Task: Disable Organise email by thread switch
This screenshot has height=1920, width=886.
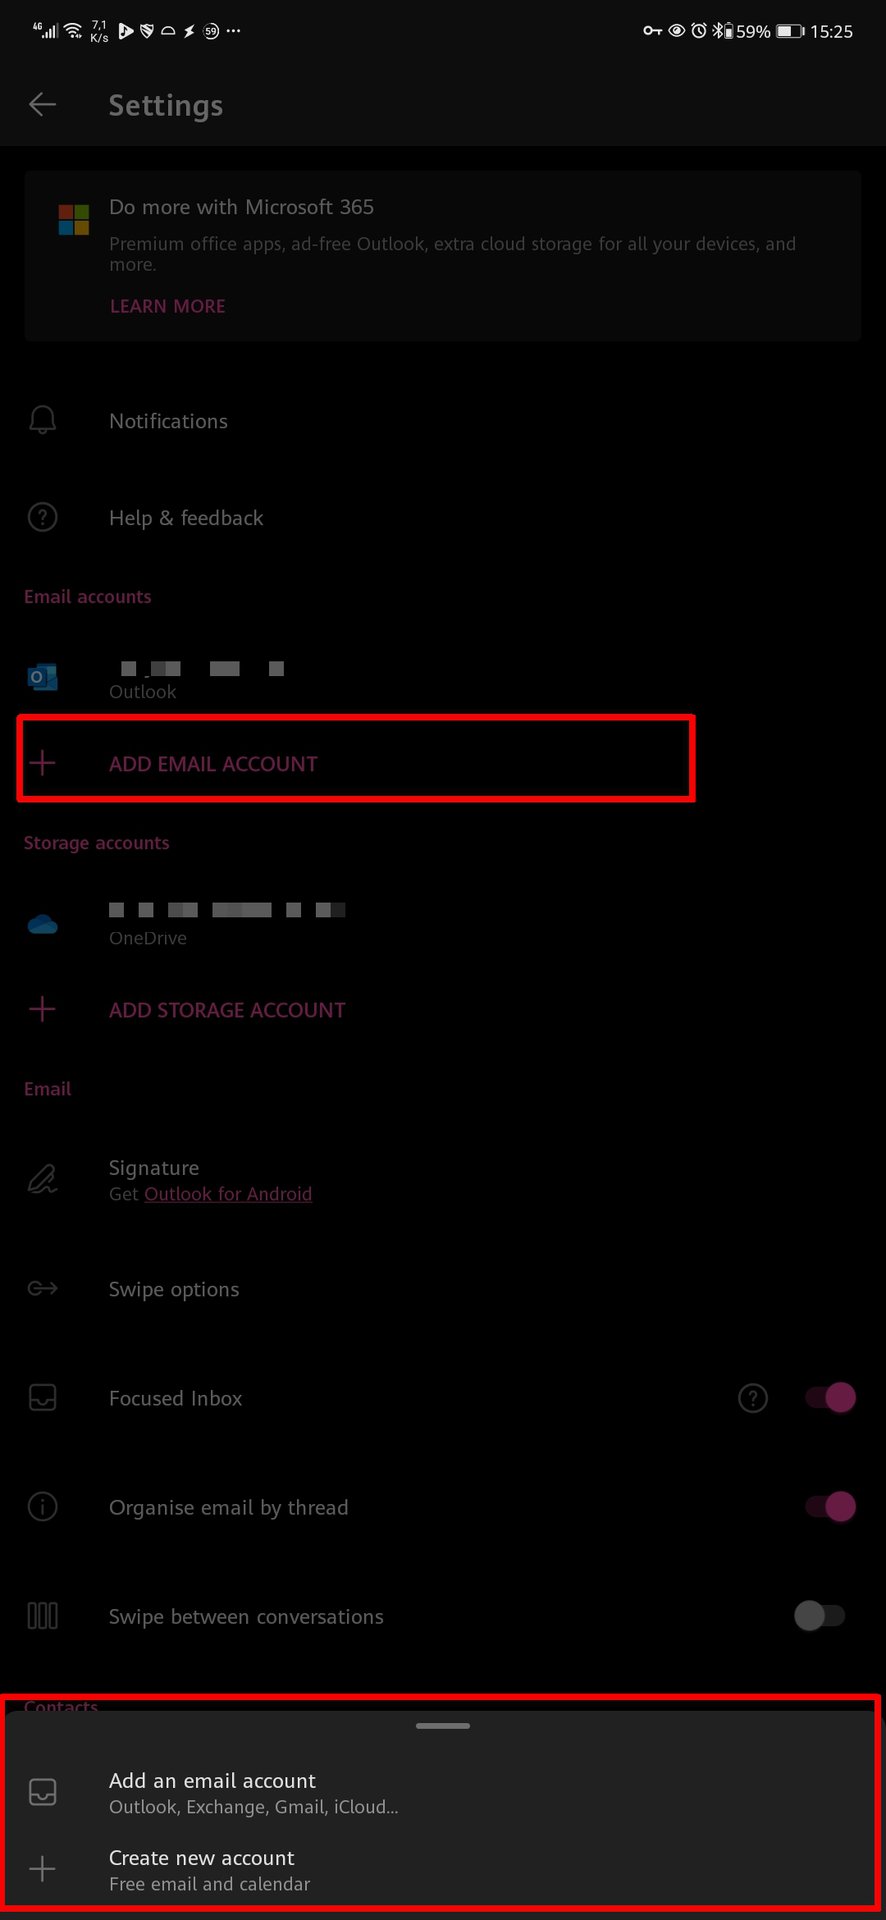Action: pos(831,1507)
